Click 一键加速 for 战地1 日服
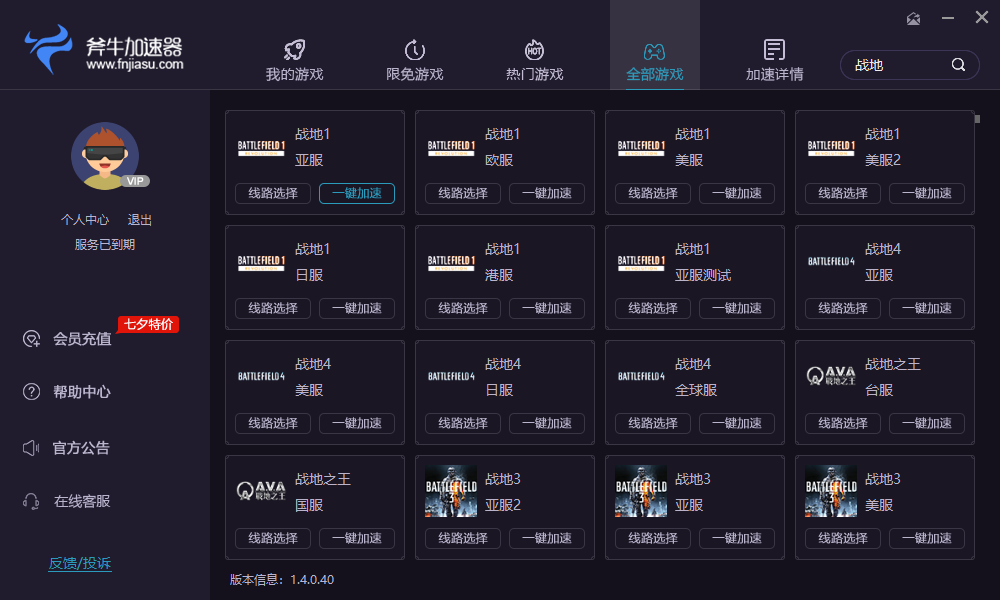The image size is (1000, 600). click(357, 308)
